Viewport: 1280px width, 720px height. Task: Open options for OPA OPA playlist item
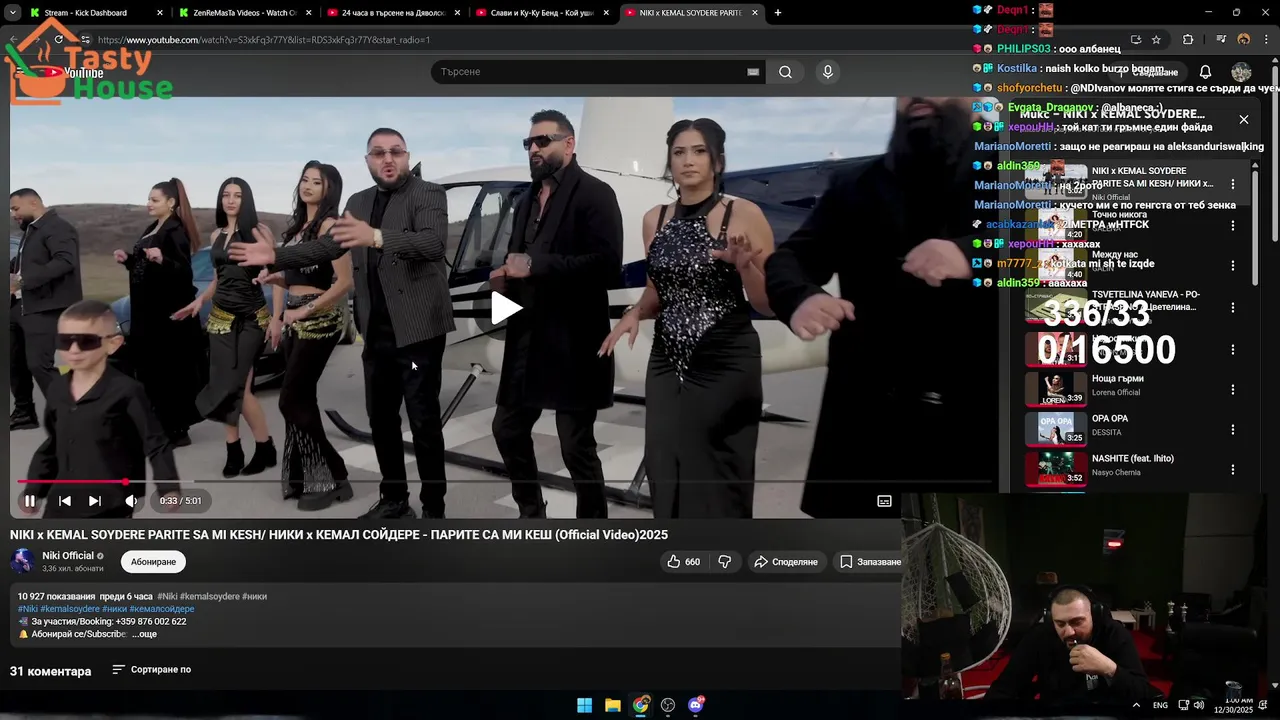tap(1233, 430)
